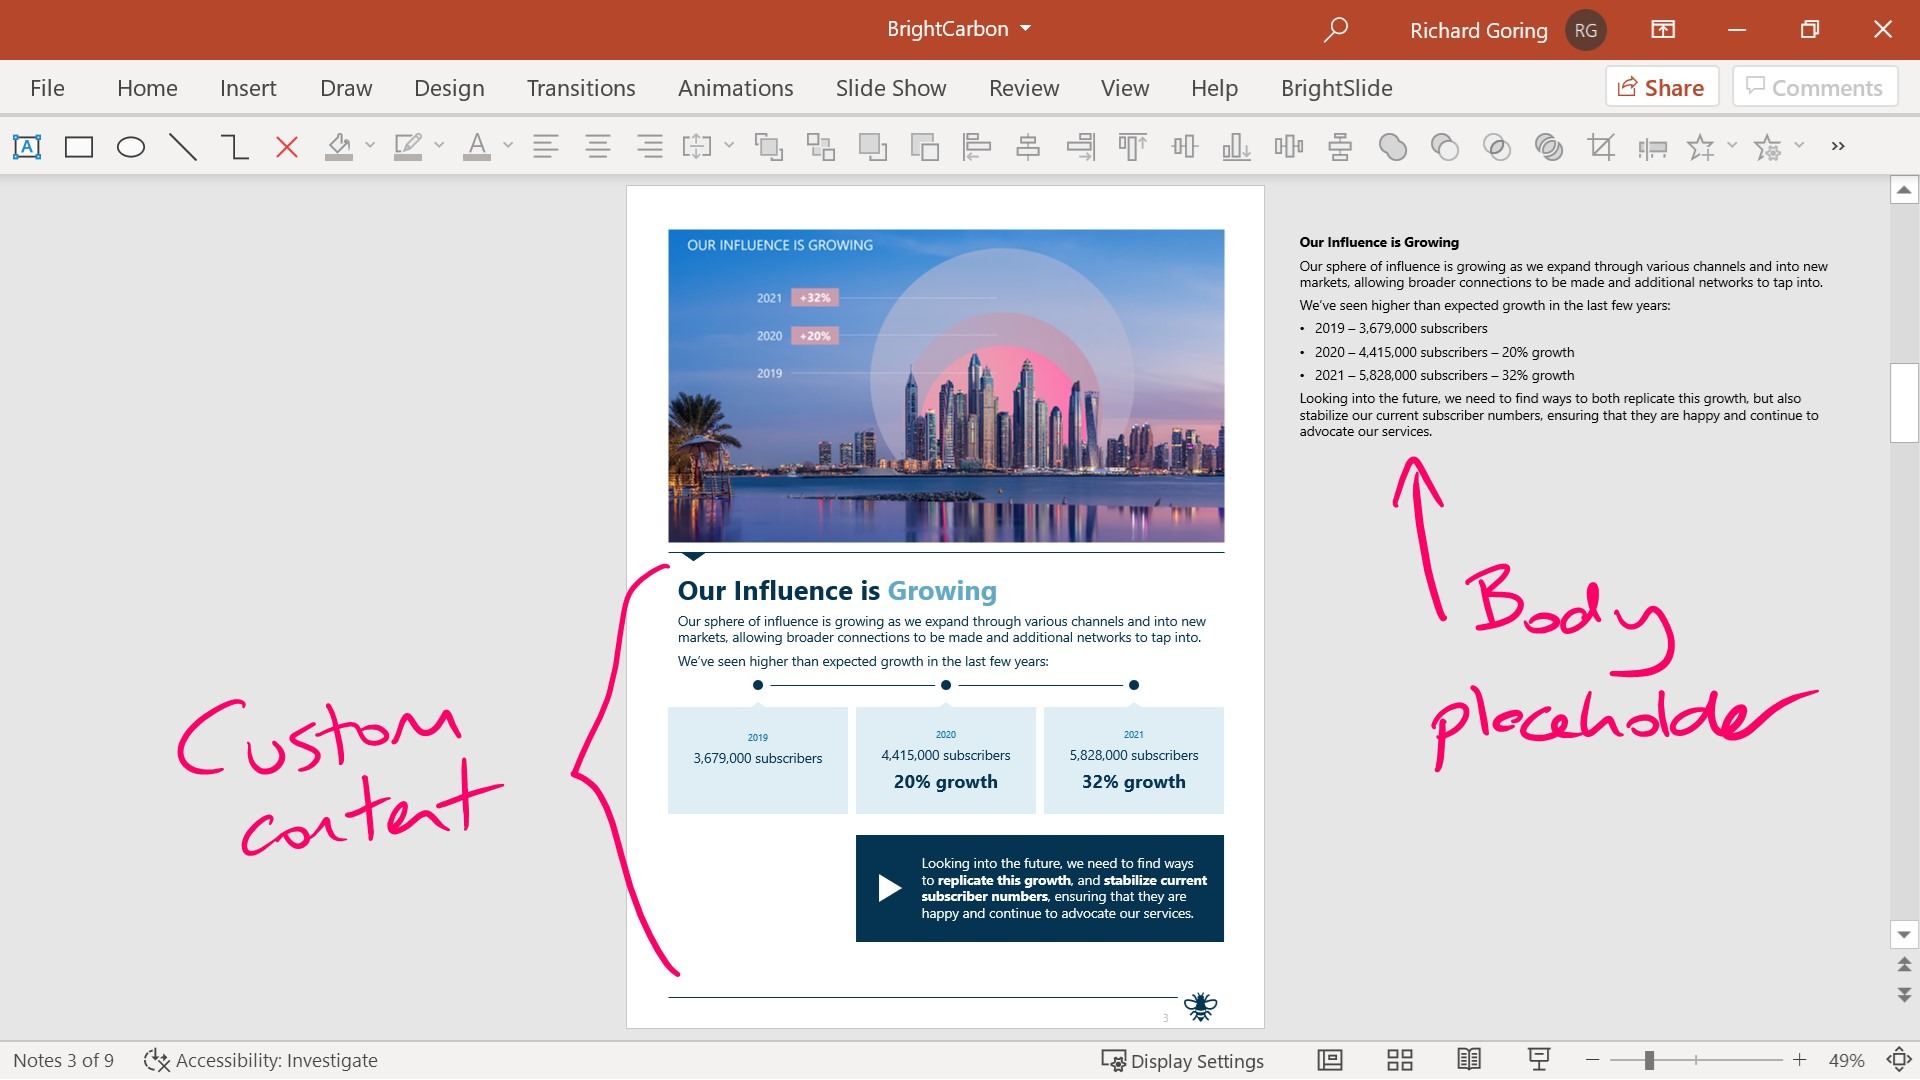Expand the font color dropdown arrow
Screen dimensions: 1920x1080
tap(506, 145)
